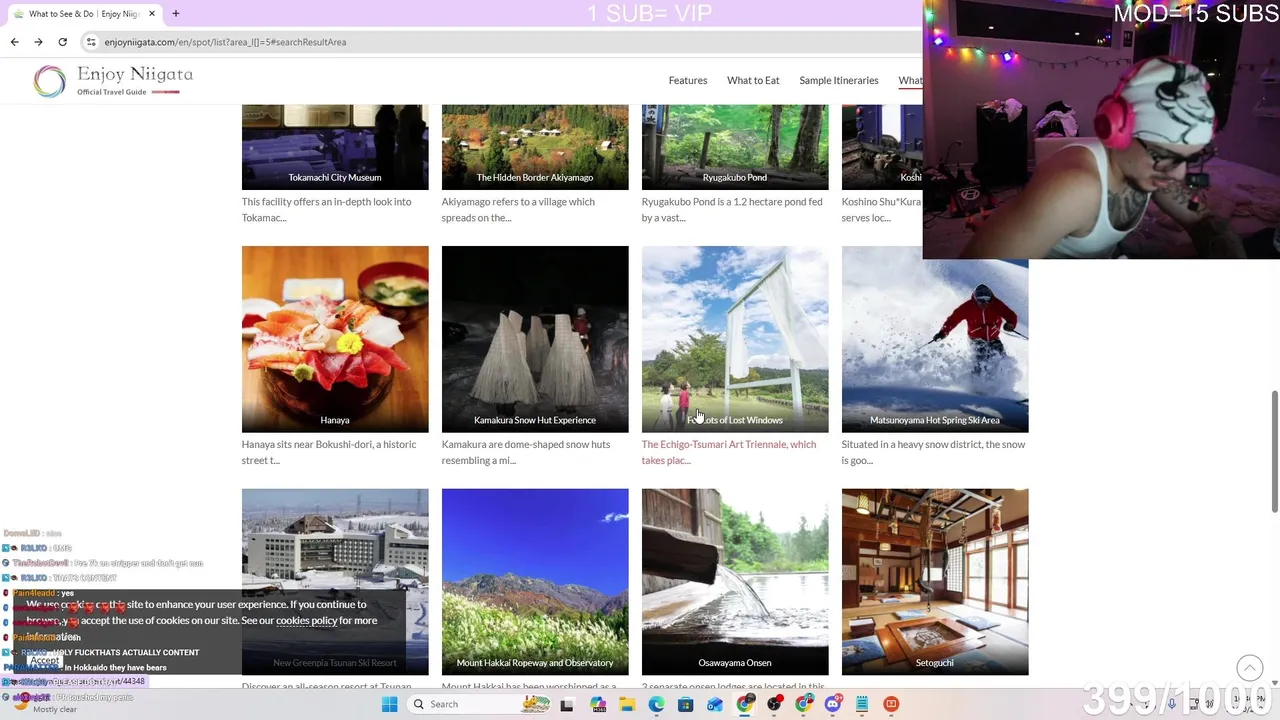Click the address bar URL field
This screenshot has height=720, width=1280.
pos(500,42)
